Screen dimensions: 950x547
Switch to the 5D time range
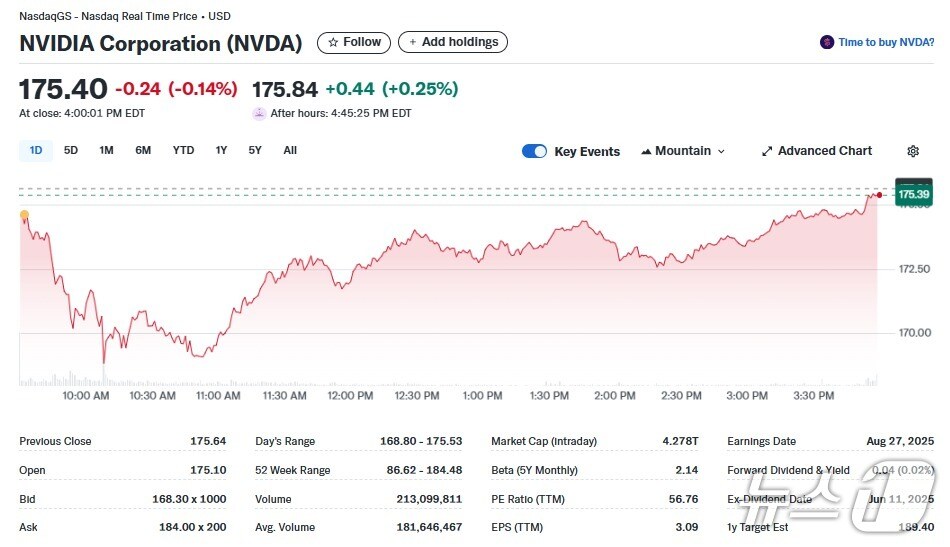pos(71,150)
